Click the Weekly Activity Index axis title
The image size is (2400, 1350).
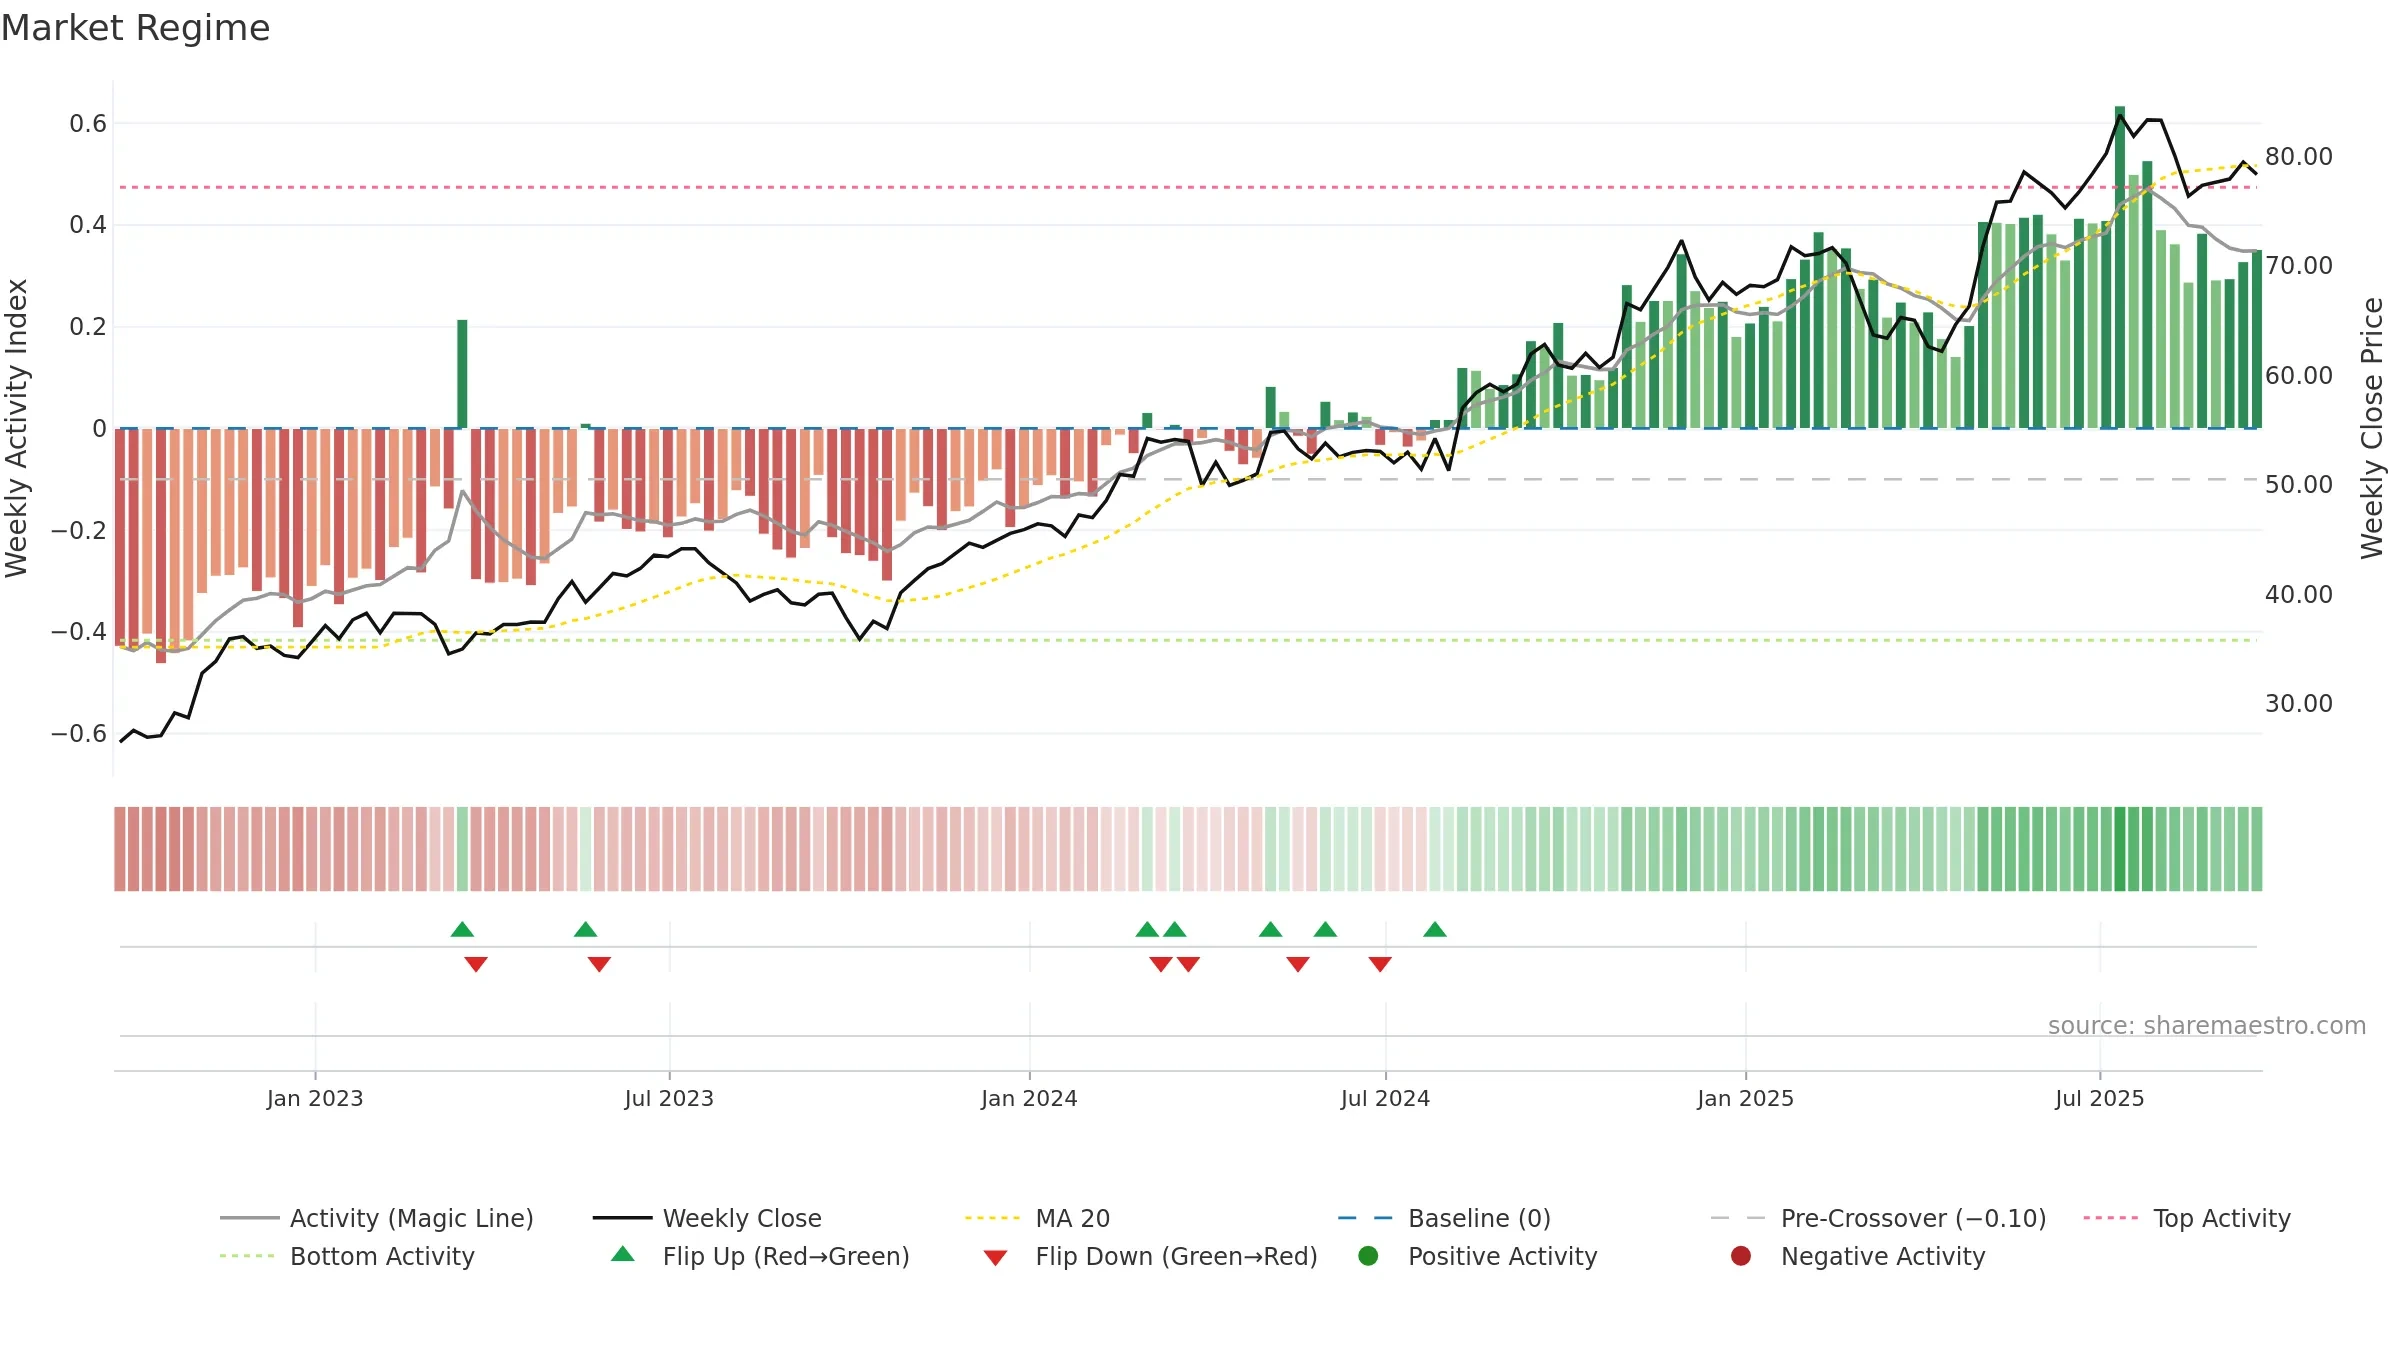[x=17, y=428]
